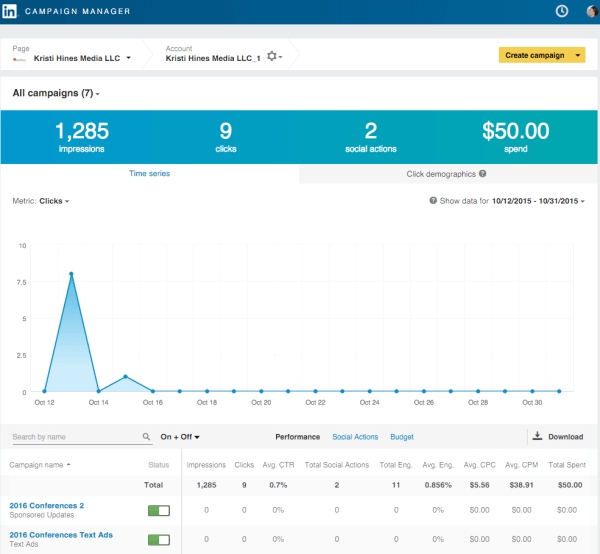Open the On + Off filter dropdown

(x=180, y=437)
